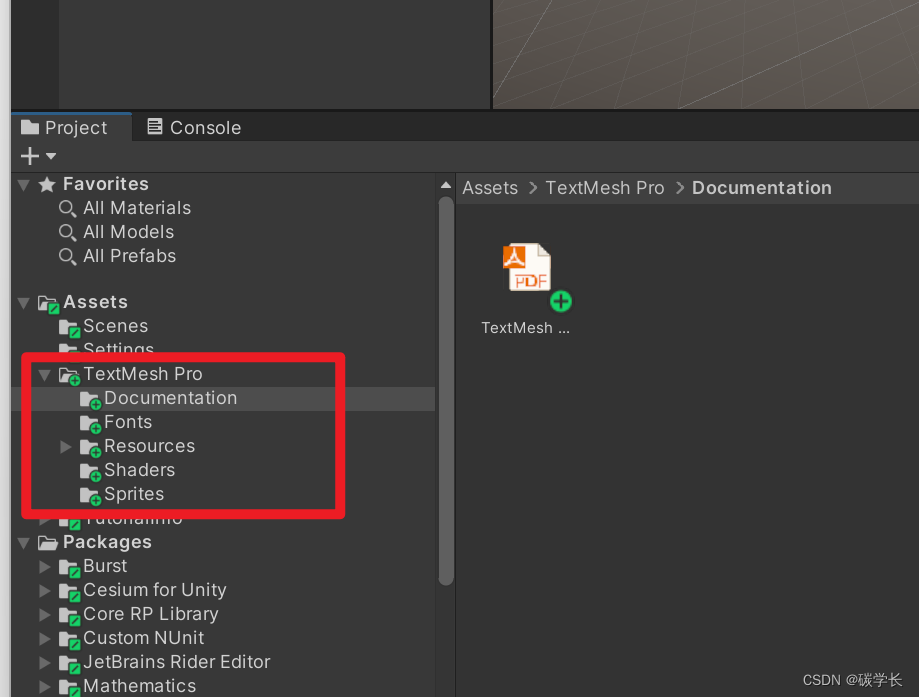Viewport: 919px width, 697px height.
Task: Click the Documentation folder icon in tree
Action: click(x=90, y=400)
